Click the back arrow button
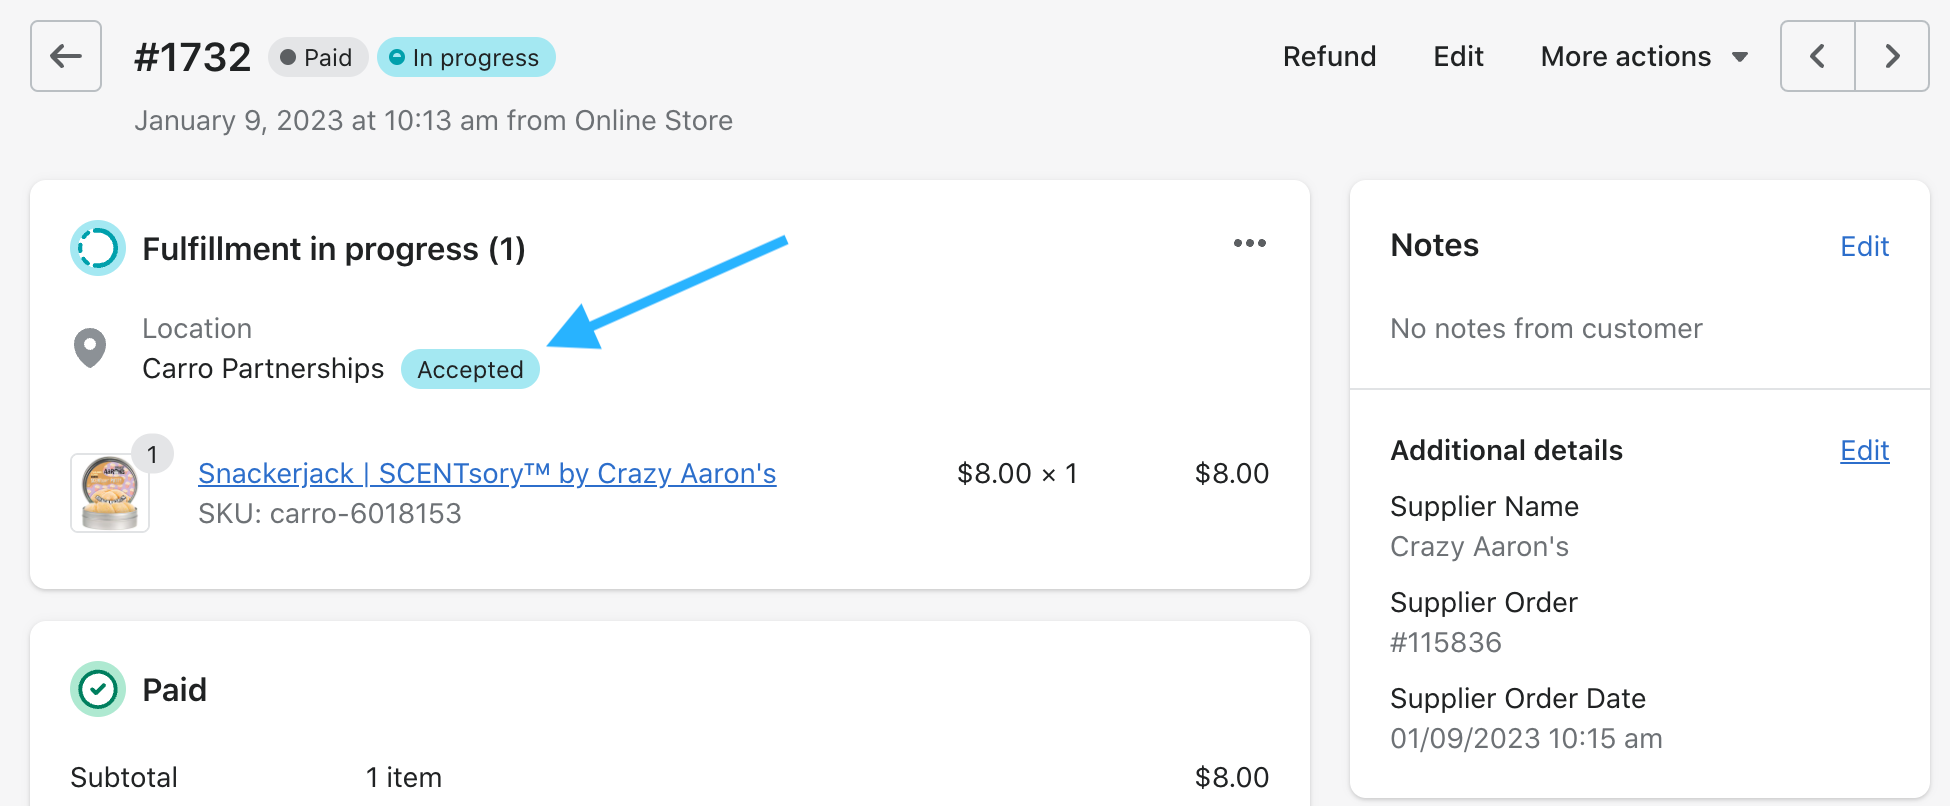Image resolution: width=1950 pixels, height=806 pixels. coord(66,56)
